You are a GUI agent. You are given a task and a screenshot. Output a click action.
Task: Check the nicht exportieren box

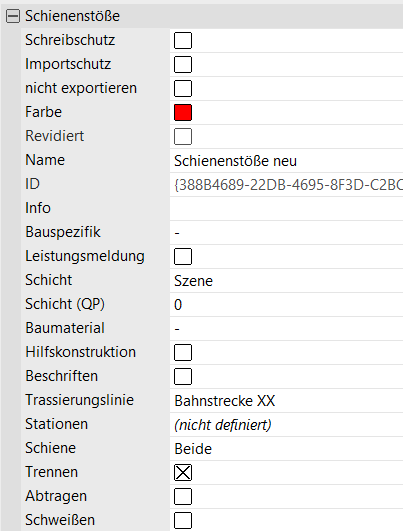[183, 88]
